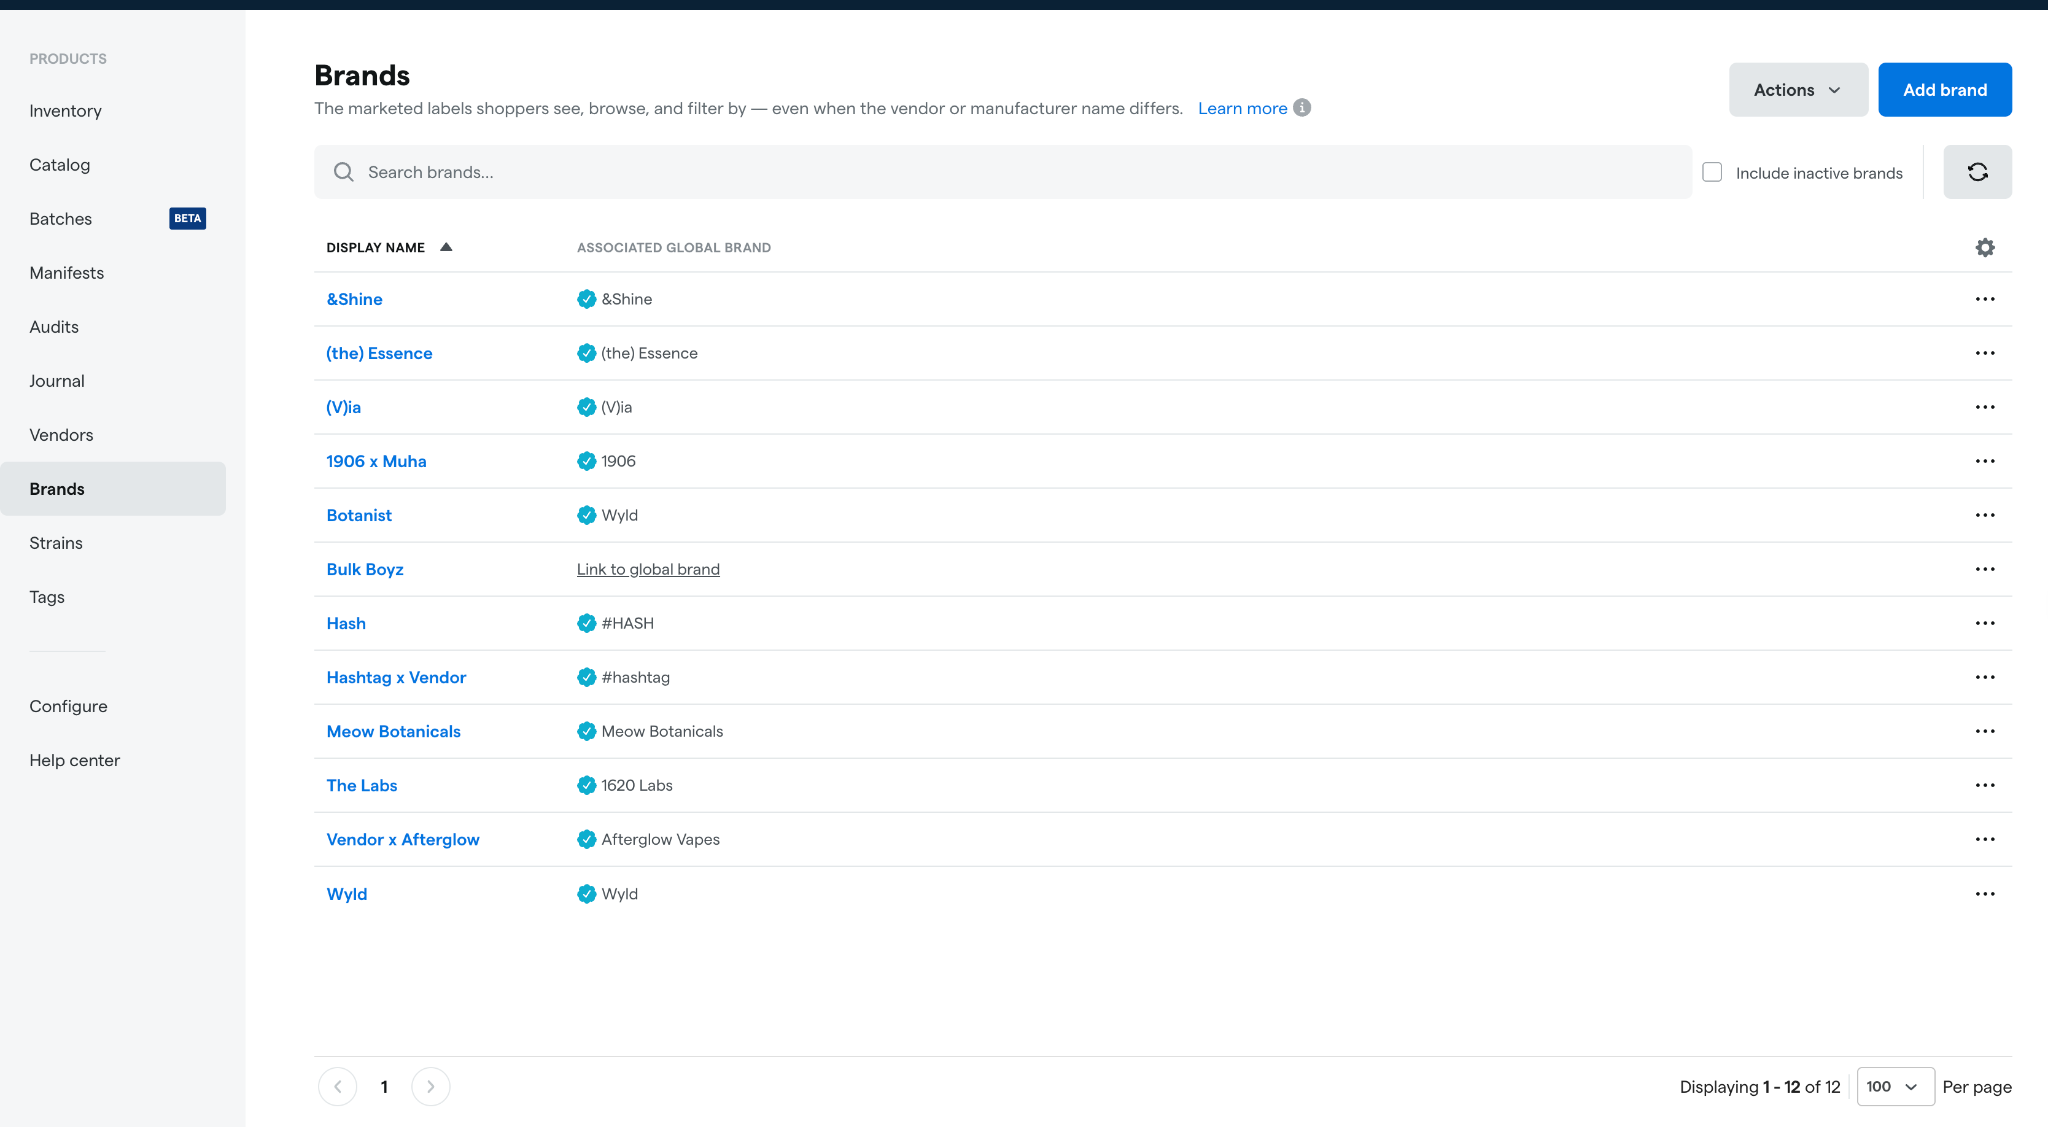Open the Bulk Boyz brand link

coord(365,569)
